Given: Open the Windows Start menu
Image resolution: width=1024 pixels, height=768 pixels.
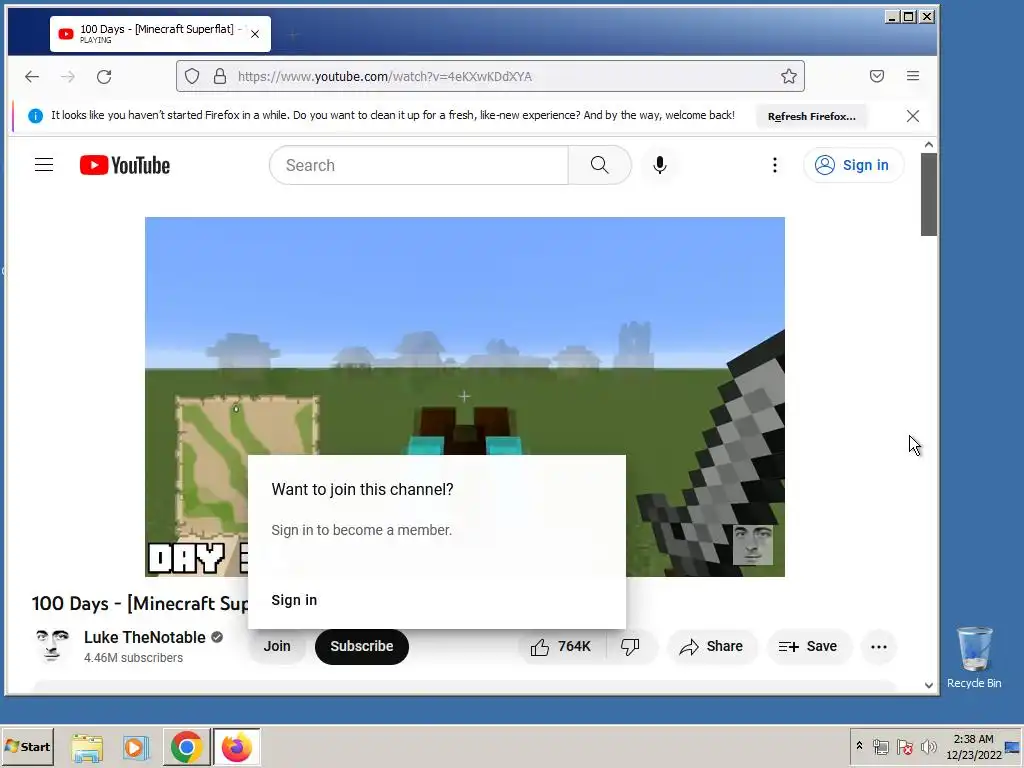Looking at the screenshot, I should 27,746.
